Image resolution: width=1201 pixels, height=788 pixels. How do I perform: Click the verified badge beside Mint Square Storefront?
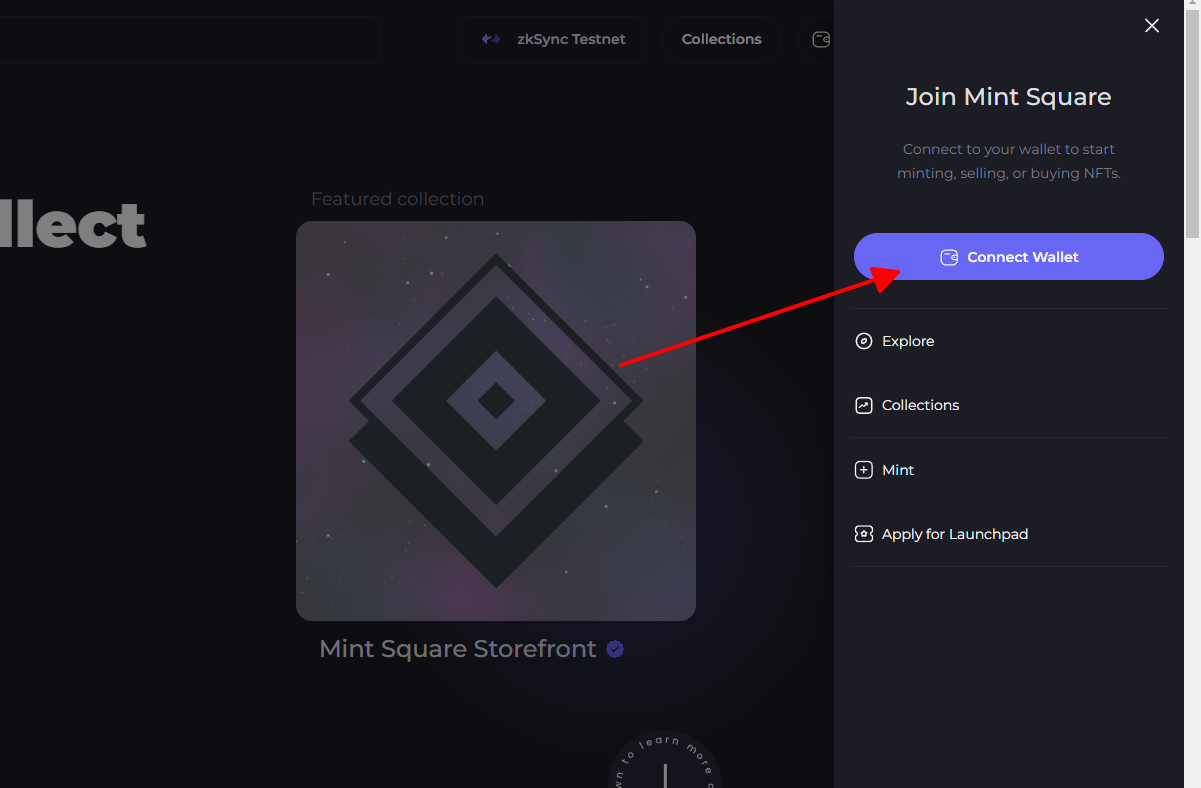click(x=615, y=649)
